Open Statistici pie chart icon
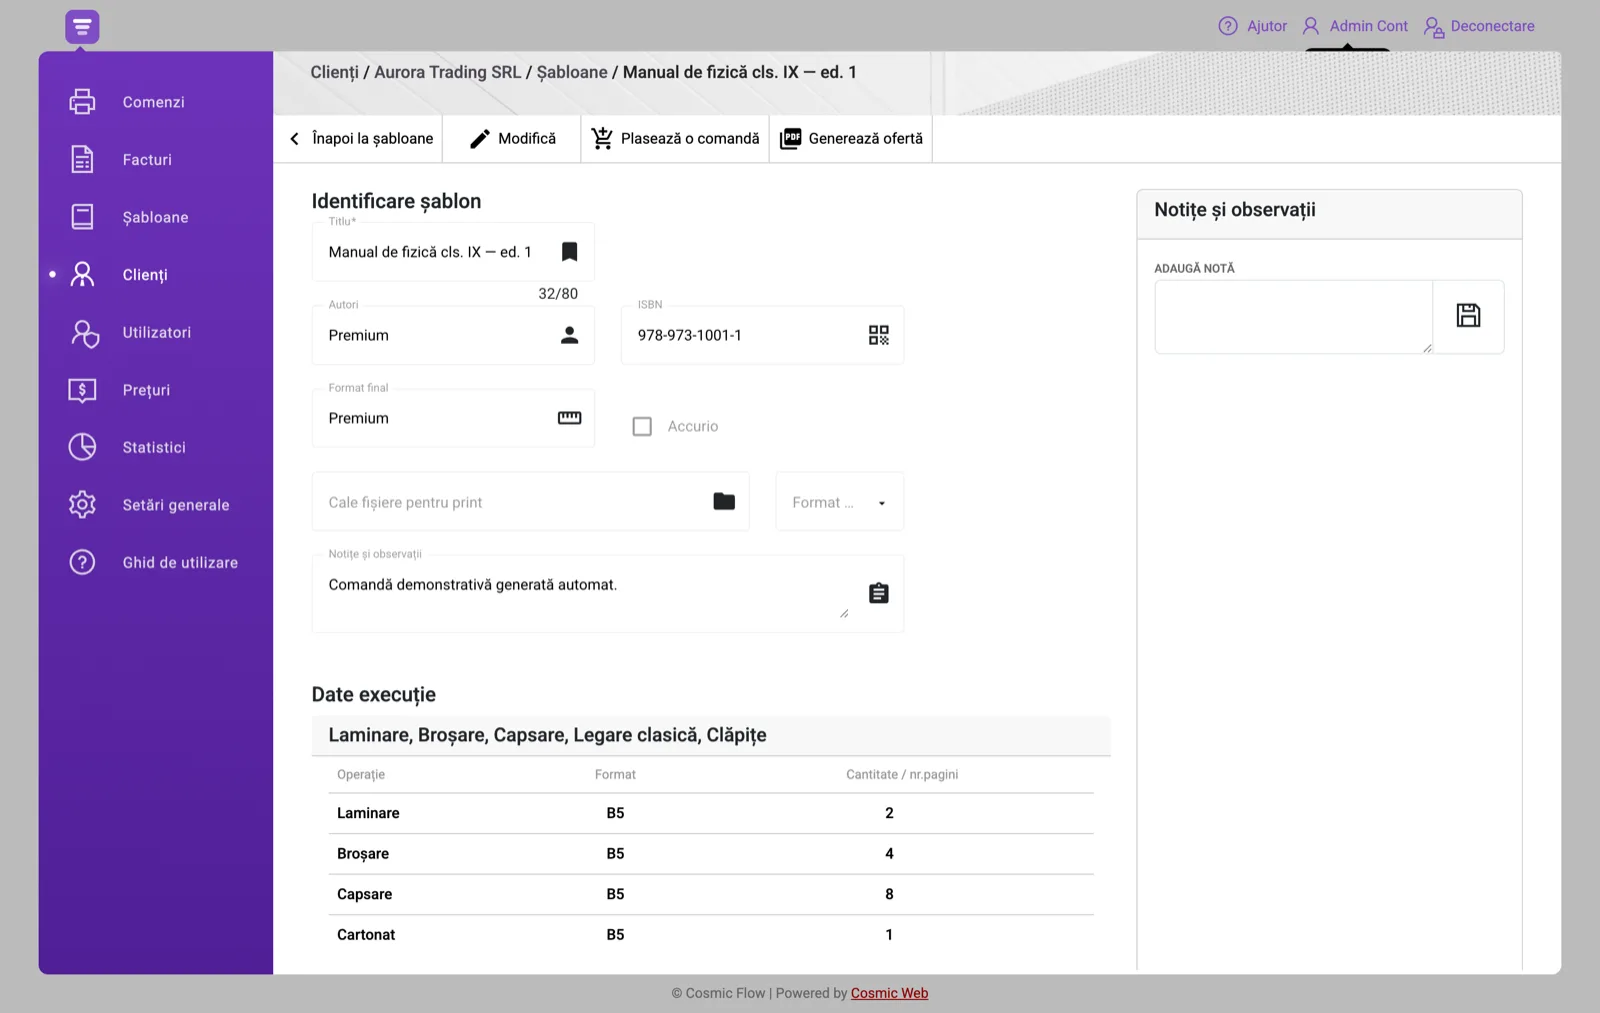The height and width of the screenshot is (1013, 1600). (82, 447)
